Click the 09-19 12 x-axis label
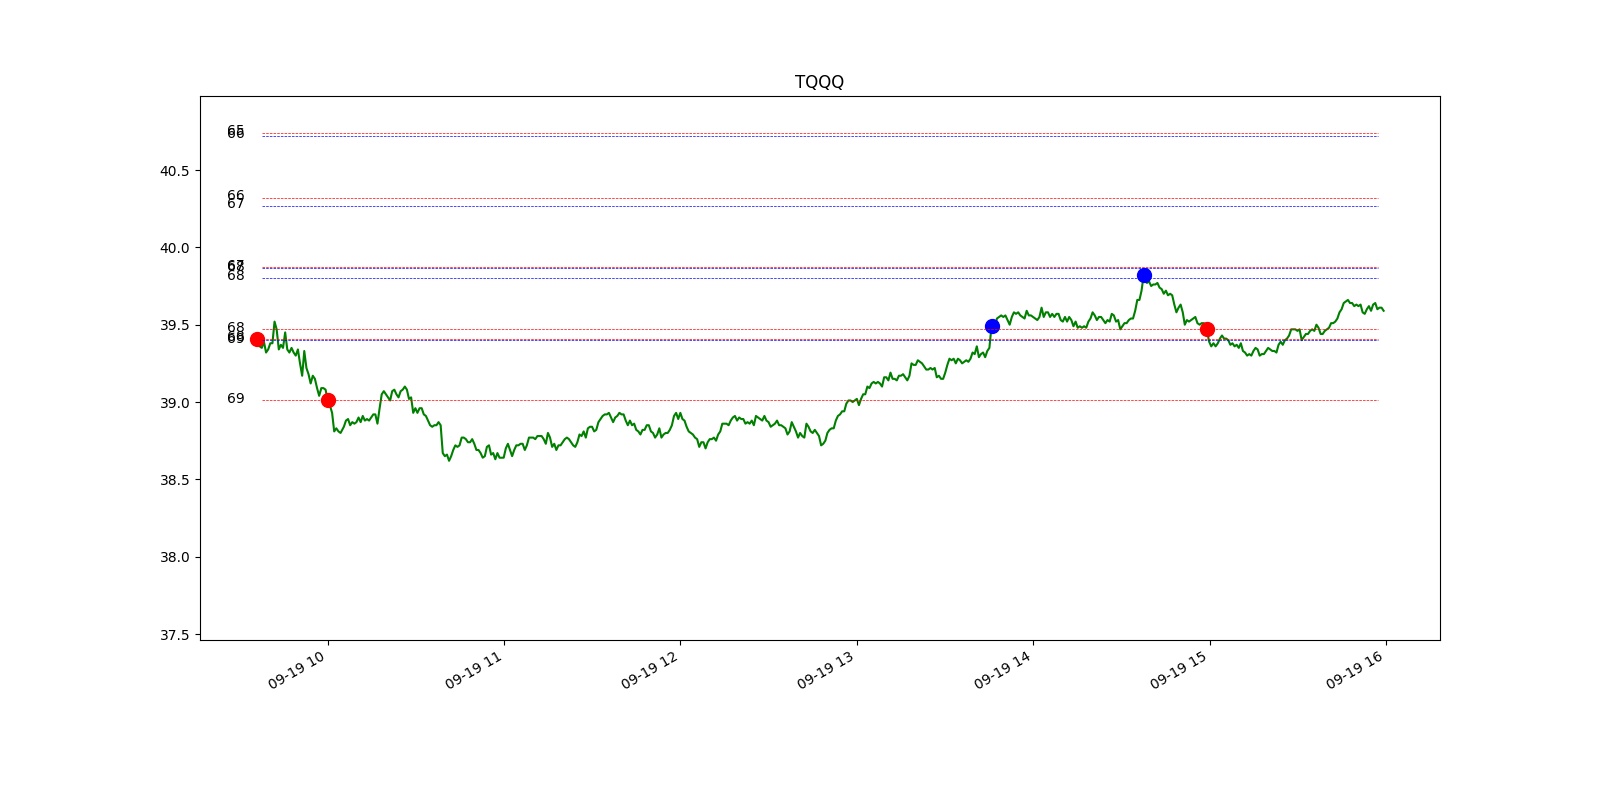 point(650,670)
